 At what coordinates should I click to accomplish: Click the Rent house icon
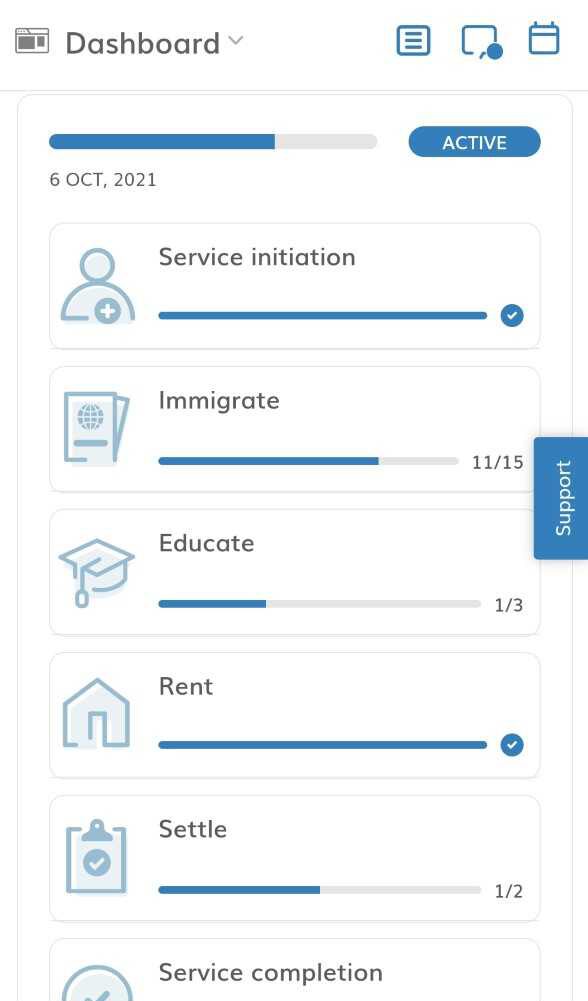pyautogui.click(x=96, y=713)
